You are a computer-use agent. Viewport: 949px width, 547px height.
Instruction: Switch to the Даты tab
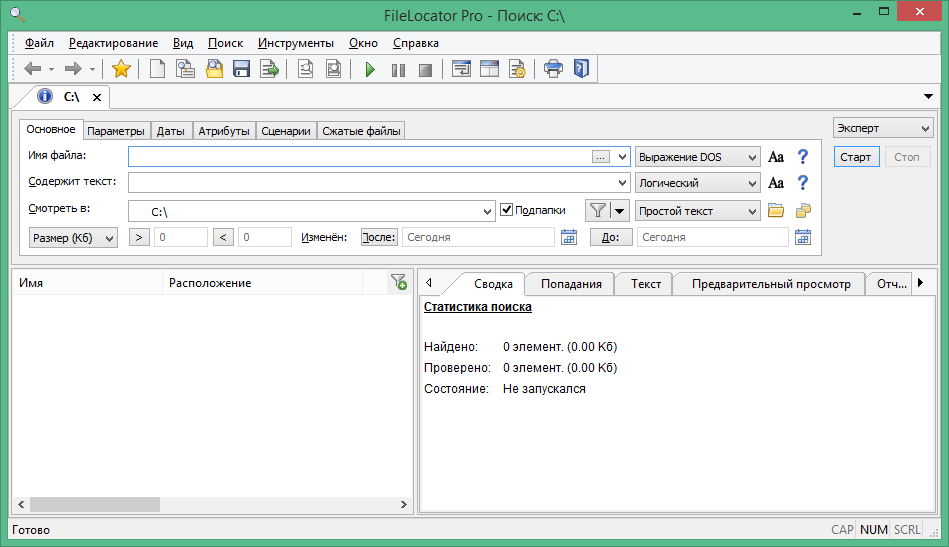coord(171,131)
